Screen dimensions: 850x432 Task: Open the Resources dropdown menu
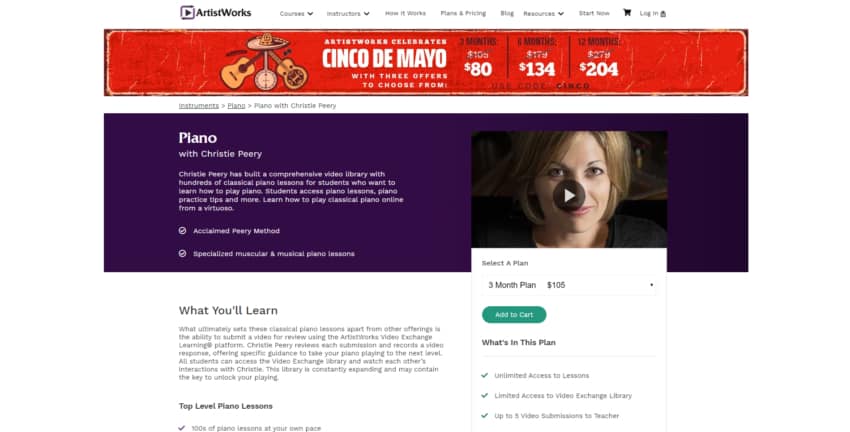tap(543, 14)
